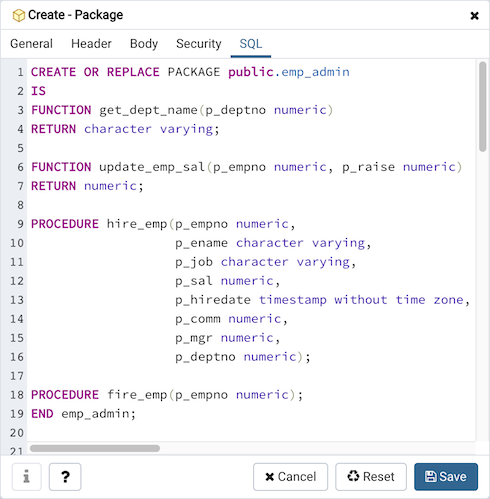Click 'p_raise' parameter on line 6
The width and height of the screenshot is (490, 499).
coord(368,167)
